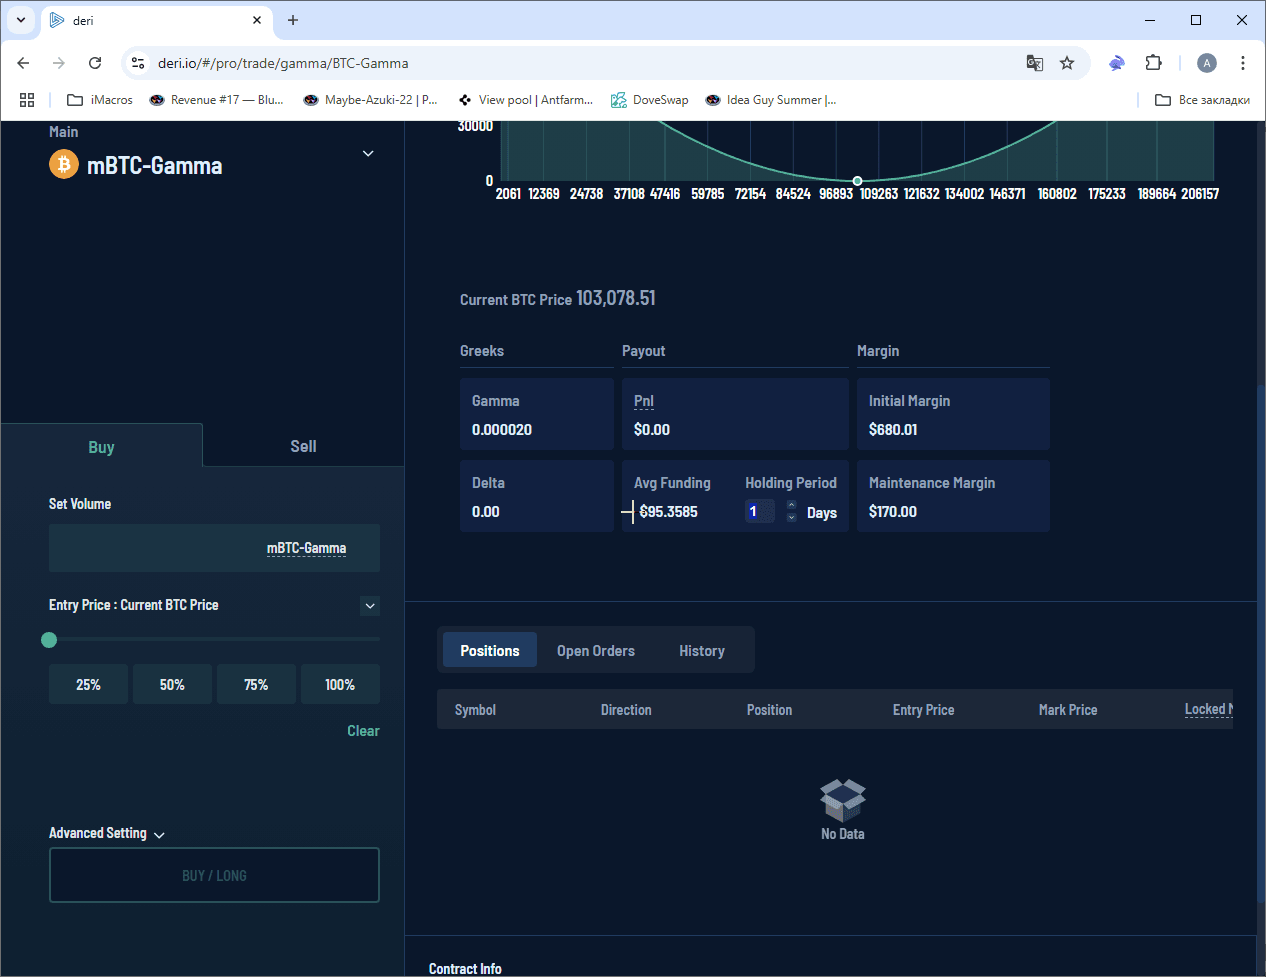This screenshot has width=1266, height=977.
Task: Open the History tab
Action: [702, 650]
